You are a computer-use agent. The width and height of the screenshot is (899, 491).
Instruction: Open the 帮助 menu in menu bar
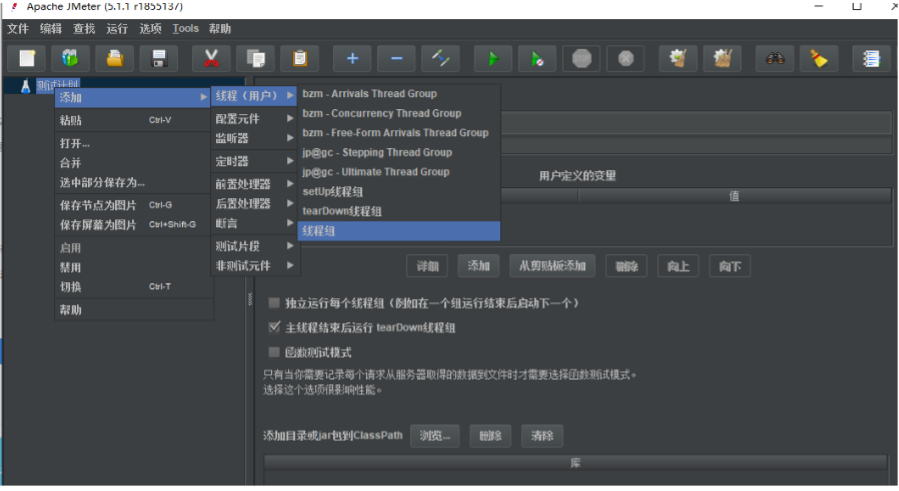pyautogui.click(x=220, y=29)
